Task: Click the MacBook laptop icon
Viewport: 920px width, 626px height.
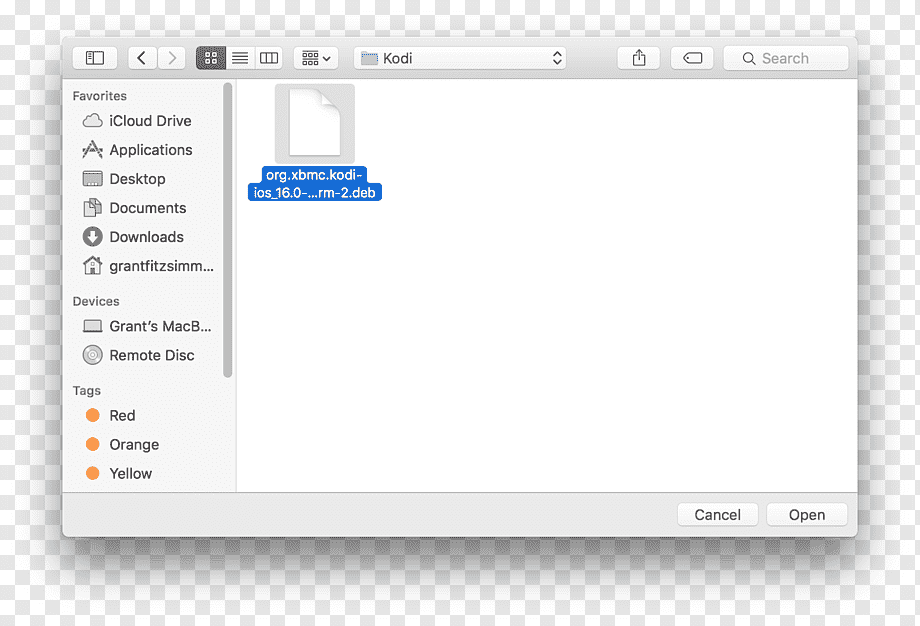Action: [x=92, y=326]
